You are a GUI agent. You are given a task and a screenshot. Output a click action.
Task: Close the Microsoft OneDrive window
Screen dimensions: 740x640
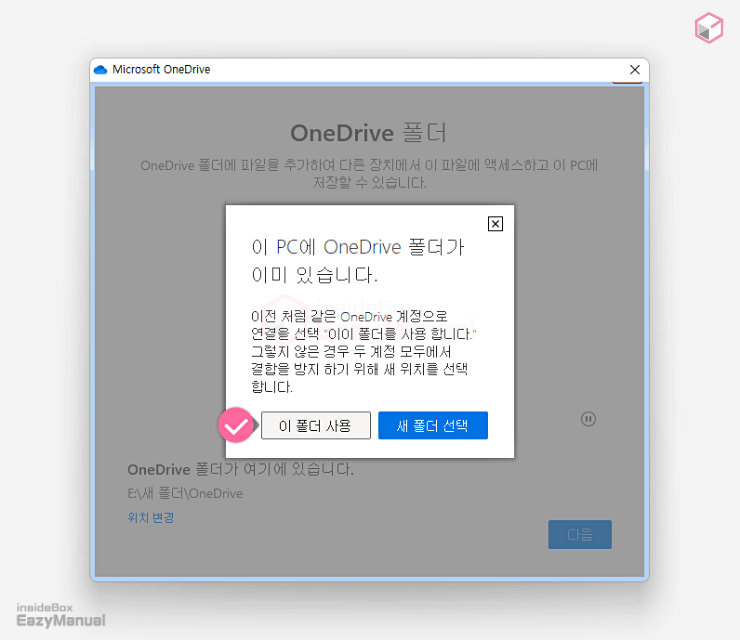(x=635, y=70)
